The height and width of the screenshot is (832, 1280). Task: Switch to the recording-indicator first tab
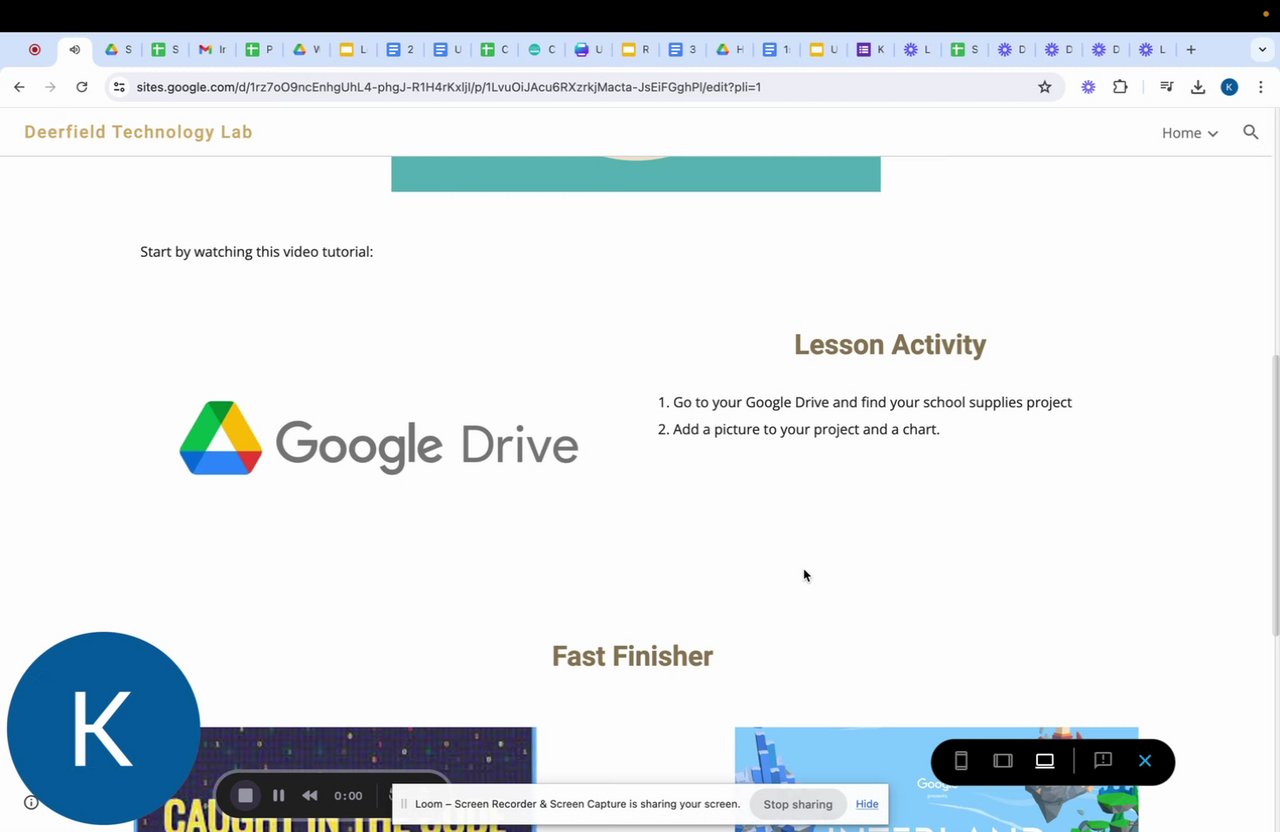click(x=34, y=49)
